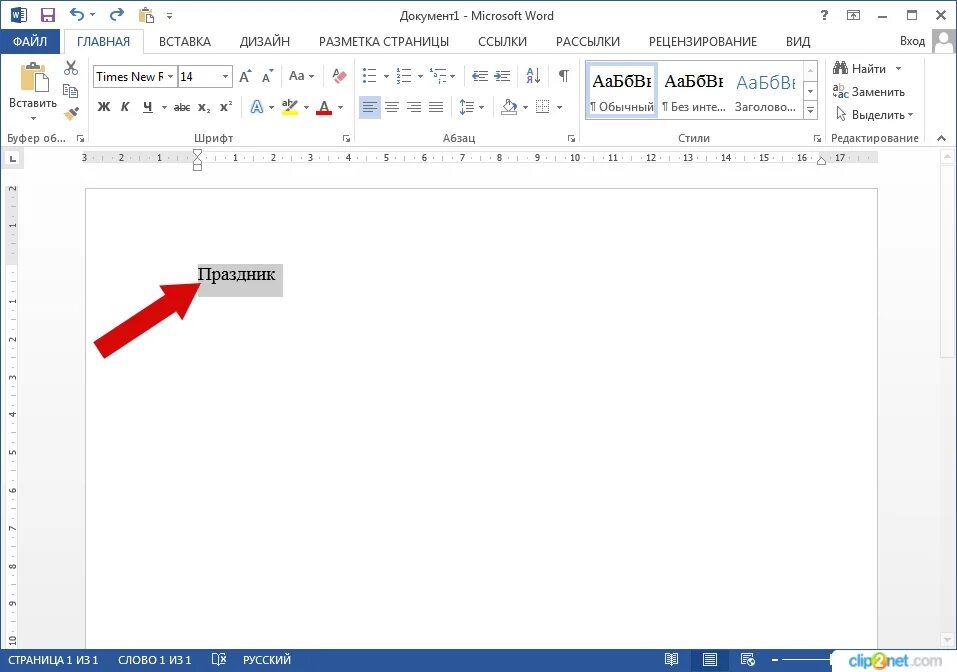Screen dimensions: 957x672
Task: Save the document with the floppy disk icon
Action: 48,15
